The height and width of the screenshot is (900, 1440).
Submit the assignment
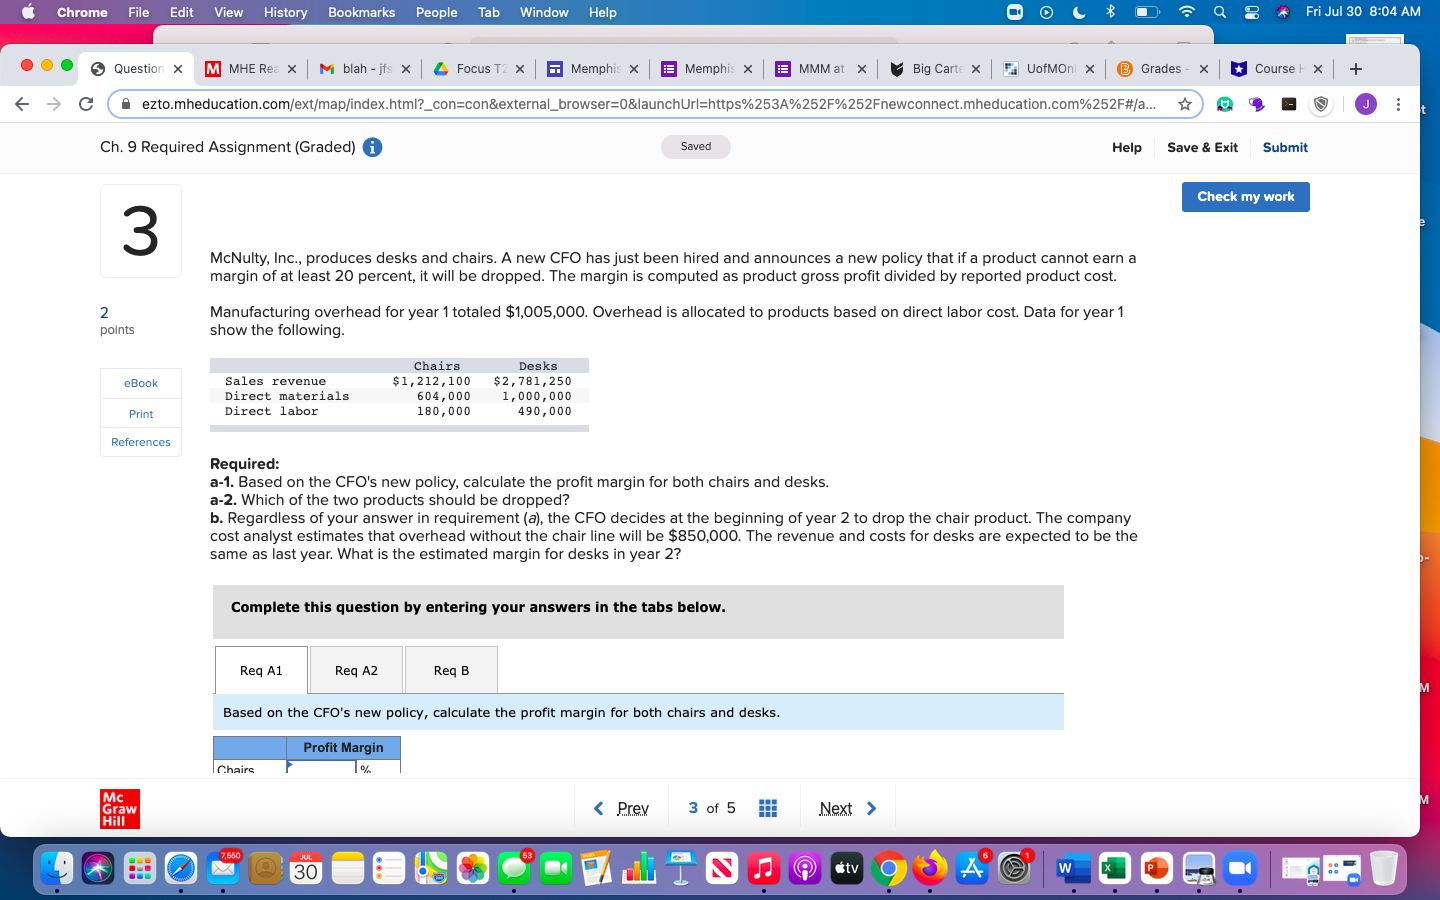(x=1285, y=147)
